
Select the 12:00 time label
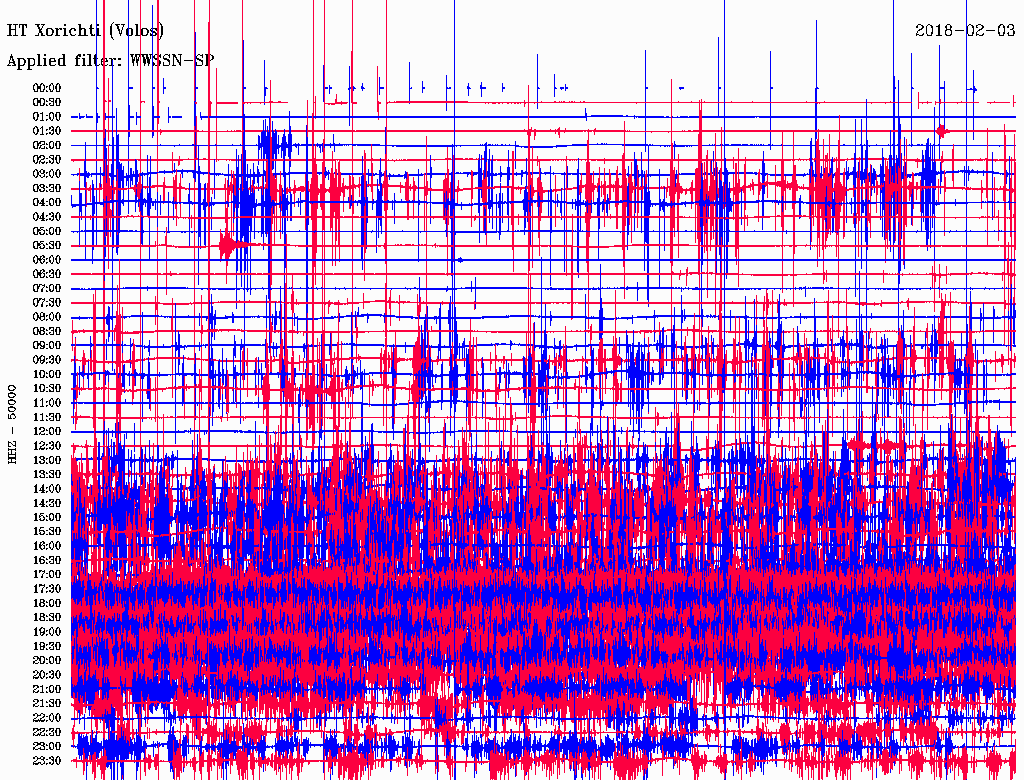47,431
